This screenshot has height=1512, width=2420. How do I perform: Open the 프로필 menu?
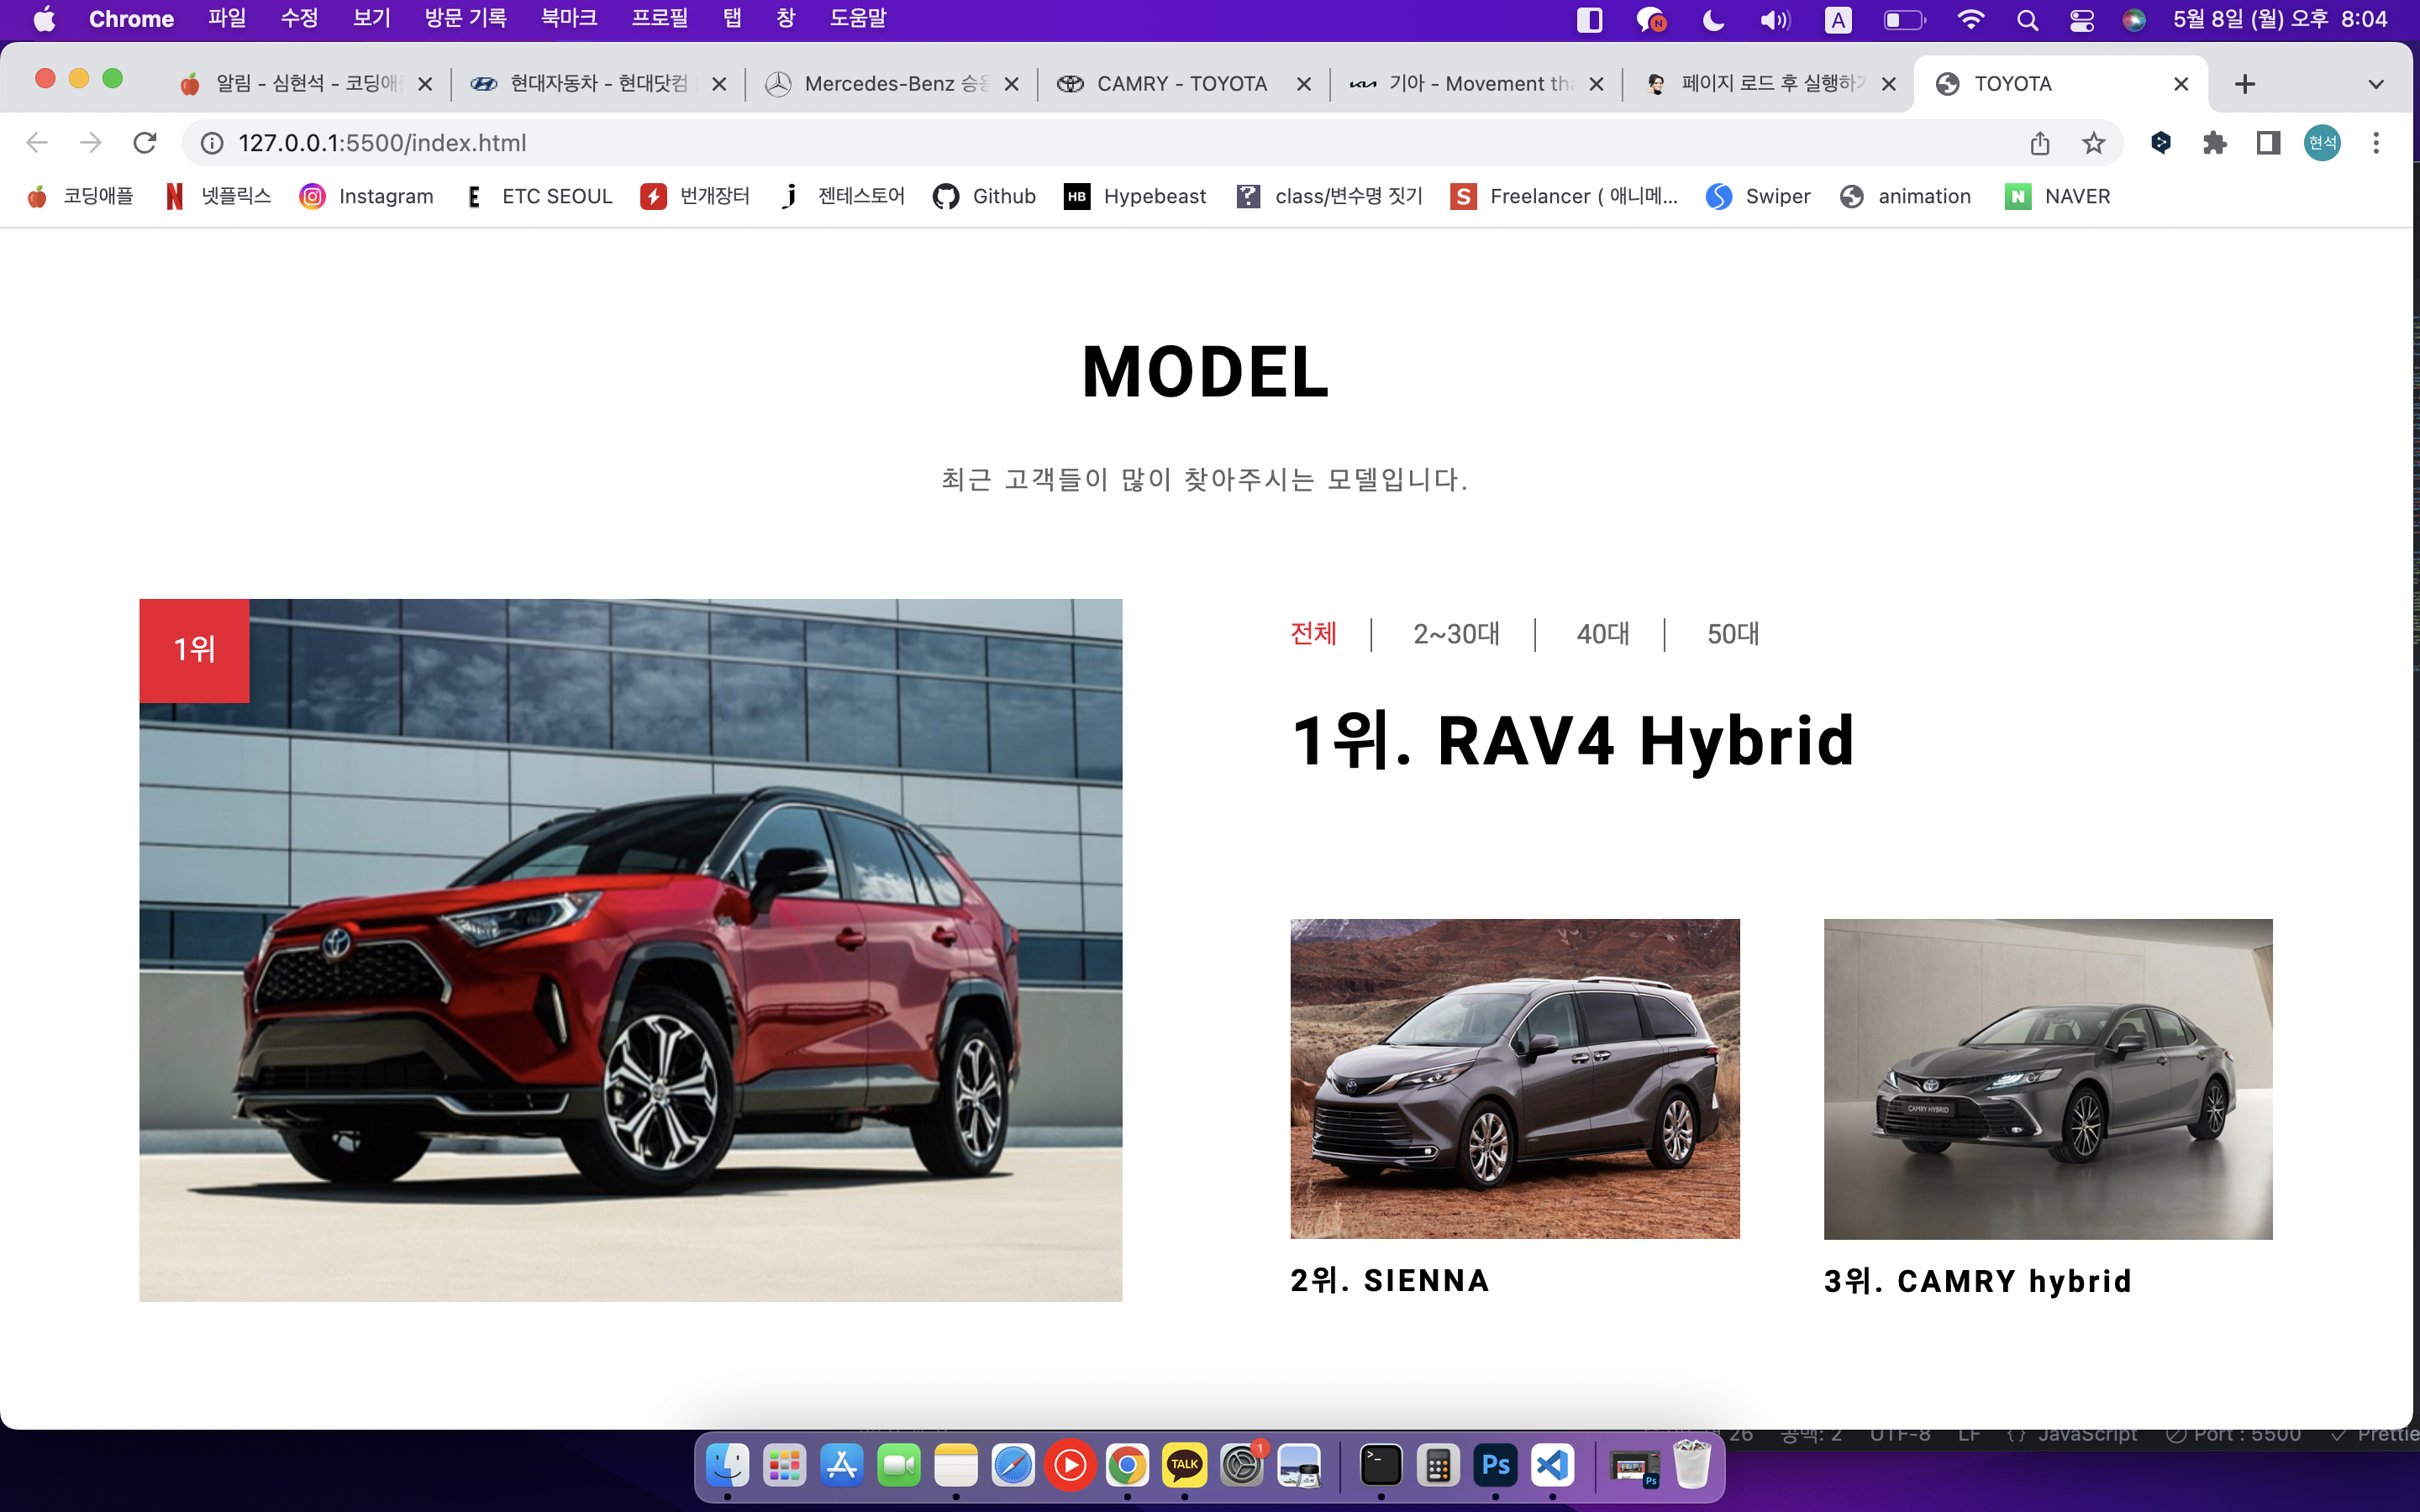point(660,19)
